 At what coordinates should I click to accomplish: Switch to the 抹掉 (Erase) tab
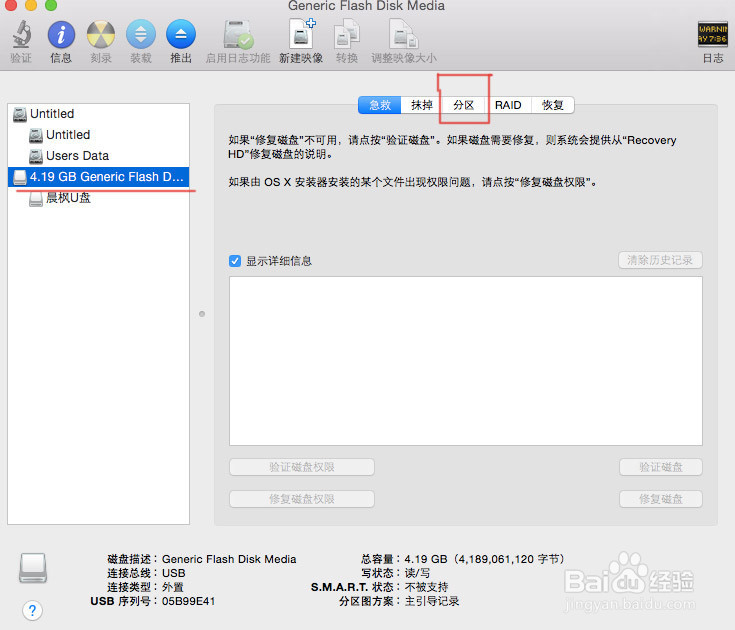click(422, 105)
